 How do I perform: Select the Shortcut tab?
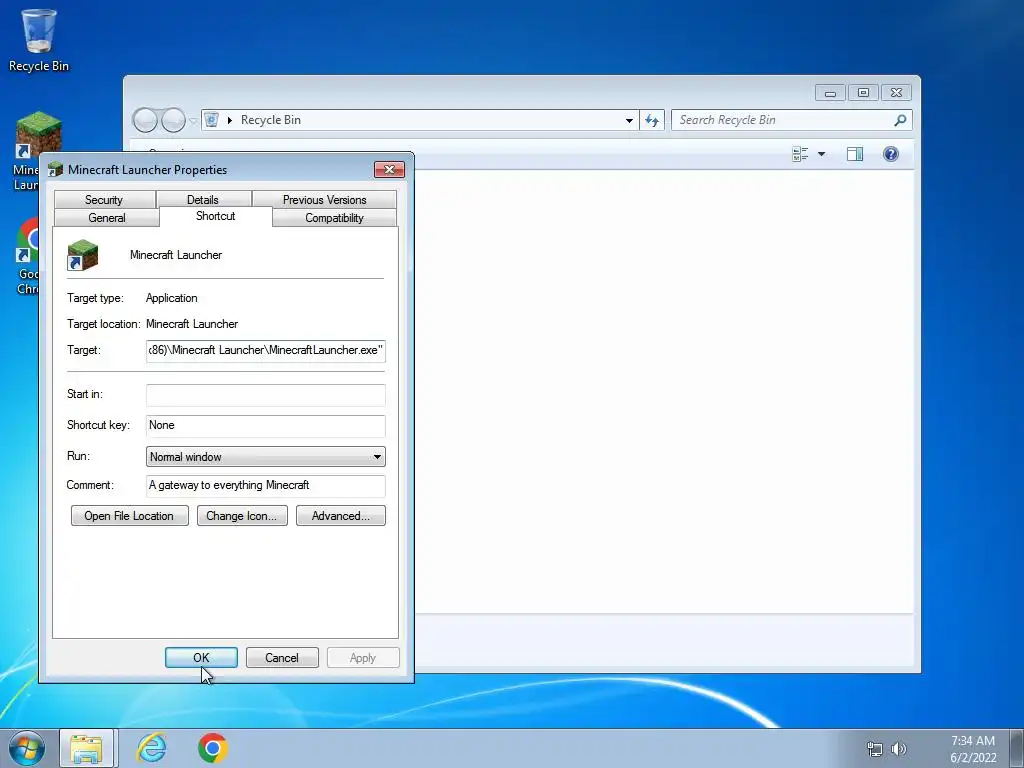pos(216,216)
